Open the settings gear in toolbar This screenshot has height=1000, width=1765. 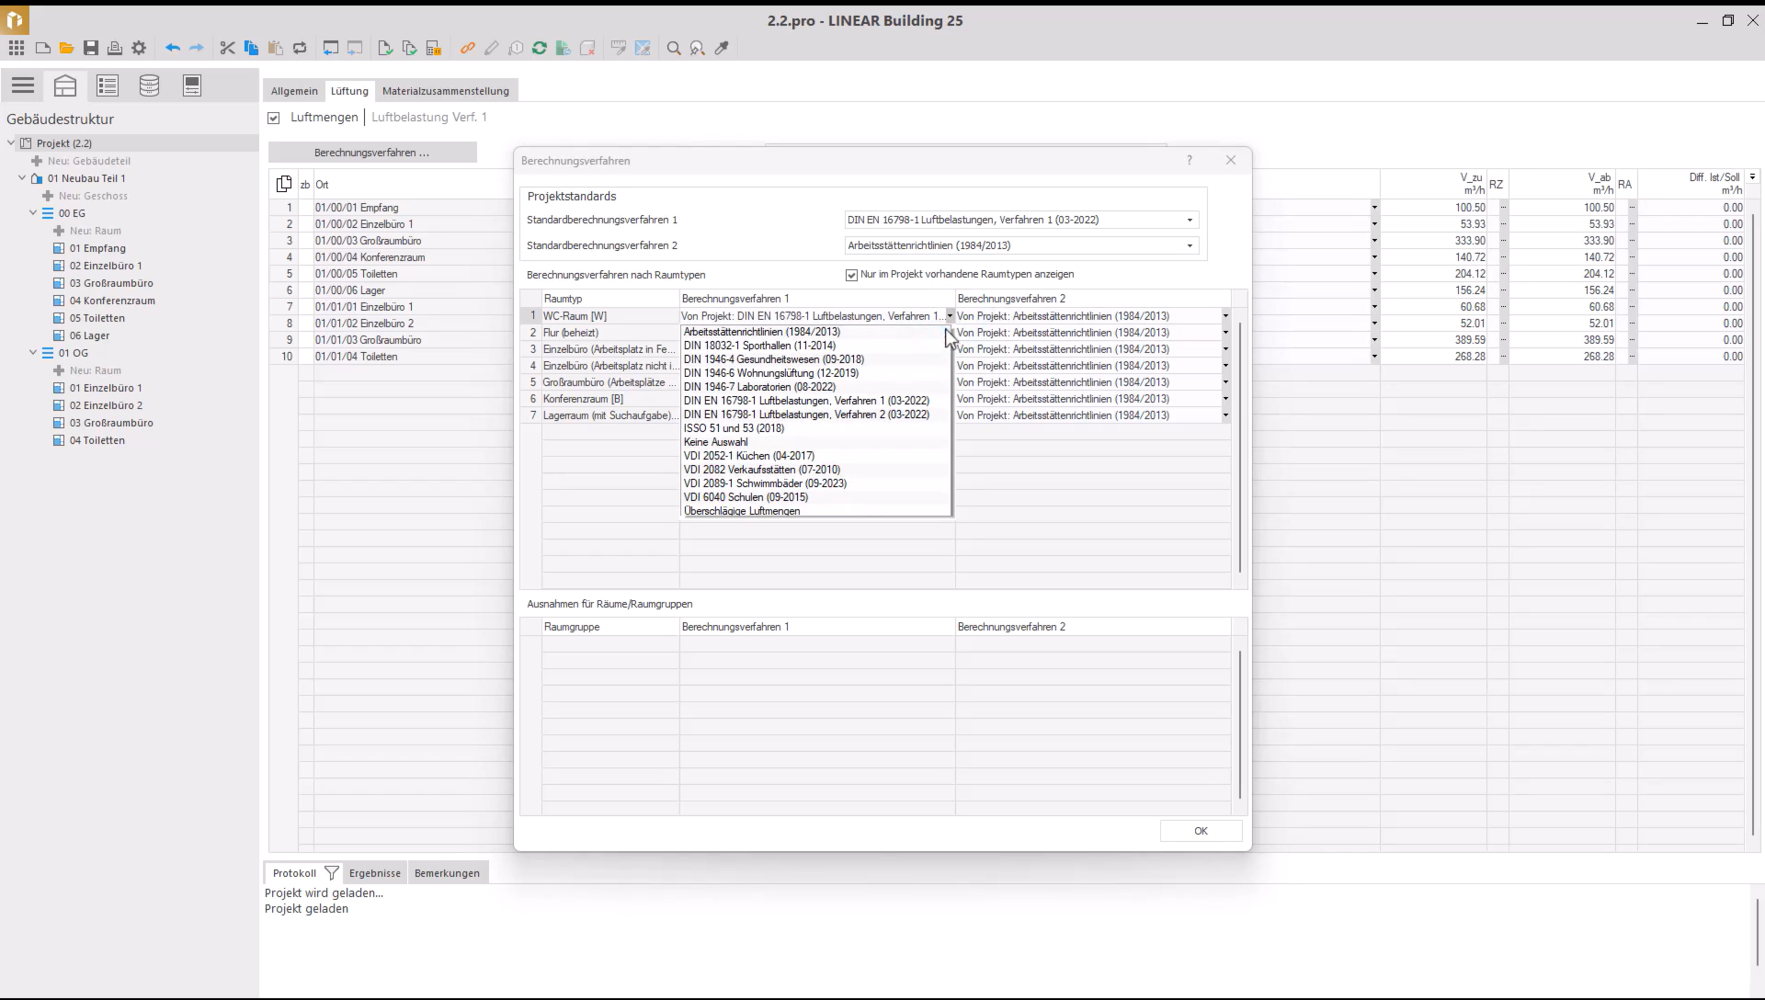[139, 48]
